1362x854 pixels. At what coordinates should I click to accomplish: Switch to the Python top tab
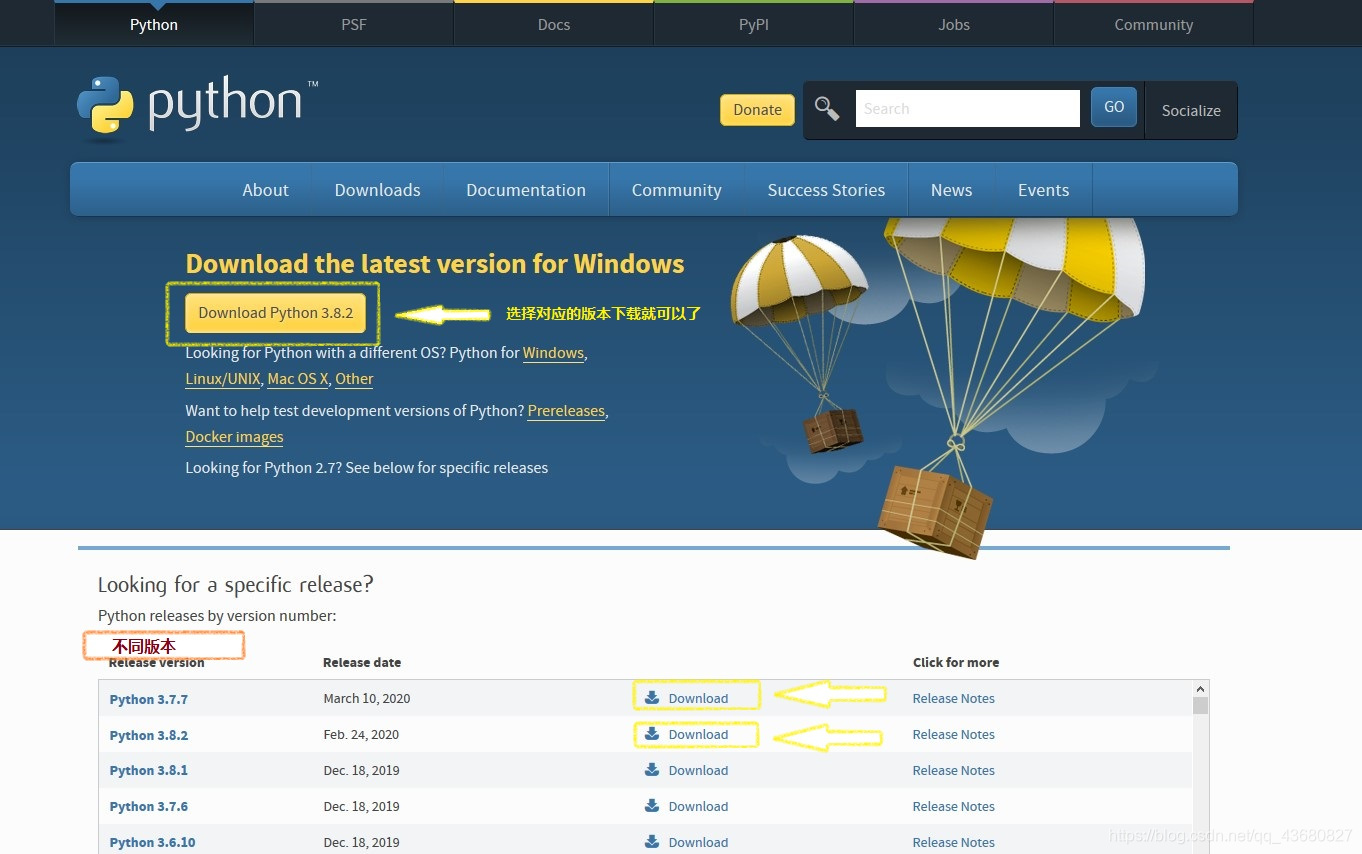(x=154, y=24)
